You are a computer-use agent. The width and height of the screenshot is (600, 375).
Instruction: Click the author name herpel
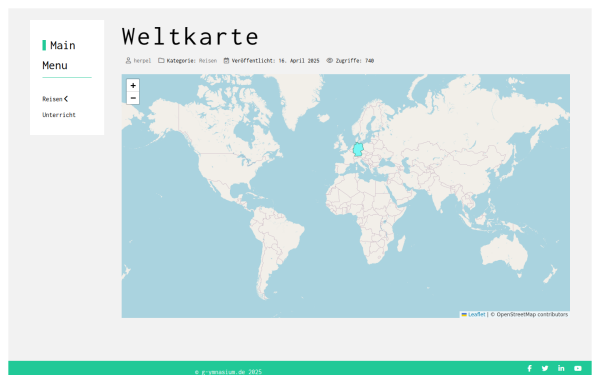(x=142, y=60)
